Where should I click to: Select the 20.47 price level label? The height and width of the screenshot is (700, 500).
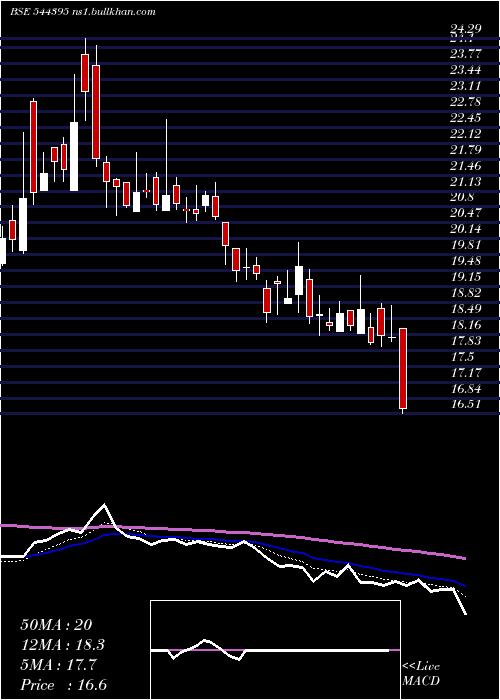click(x=466, y=213)
